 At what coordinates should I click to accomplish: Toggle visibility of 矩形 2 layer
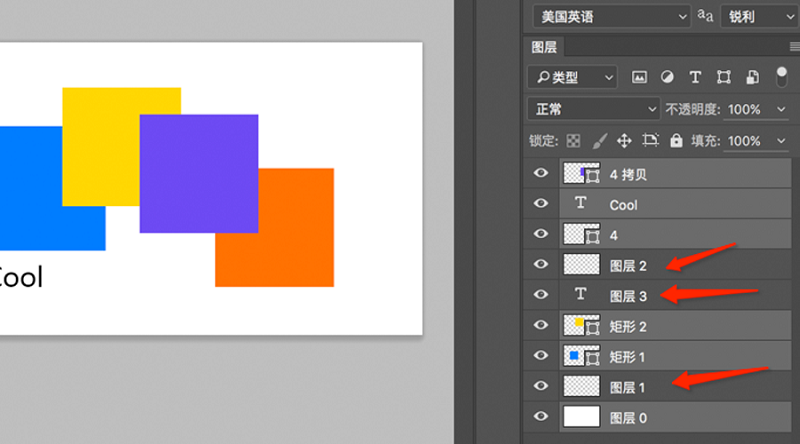[541, 325]
